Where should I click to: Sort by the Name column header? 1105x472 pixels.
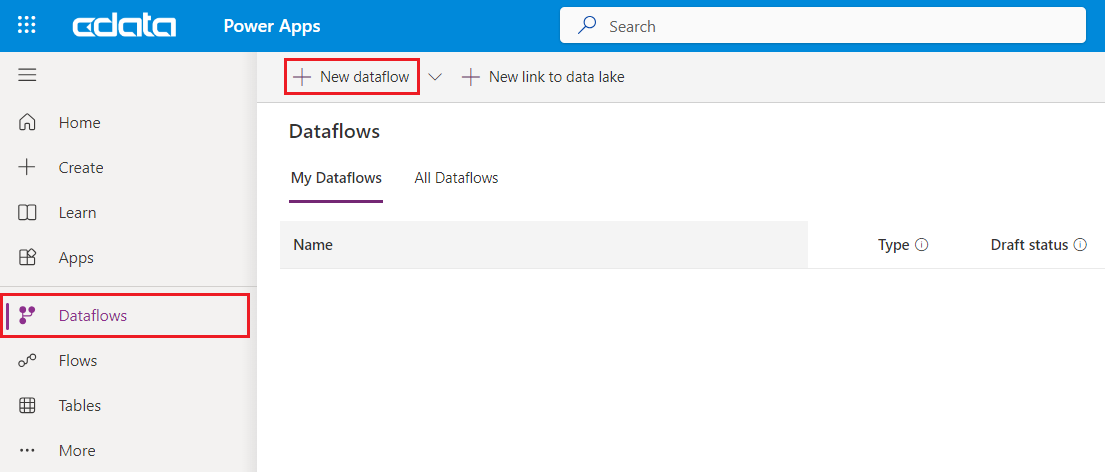pos(313,245)
